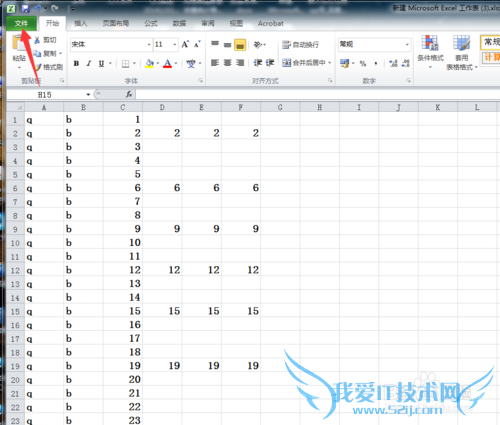
Task: Click the Copy icon
Action: [37, 53]
